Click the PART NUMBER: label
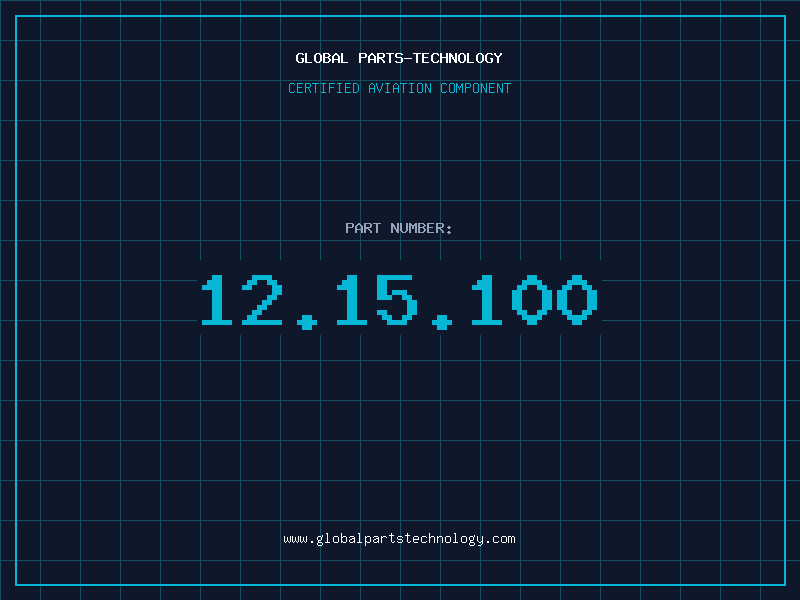The width and height of the screenshot is (800, 600). click(399, 228)
